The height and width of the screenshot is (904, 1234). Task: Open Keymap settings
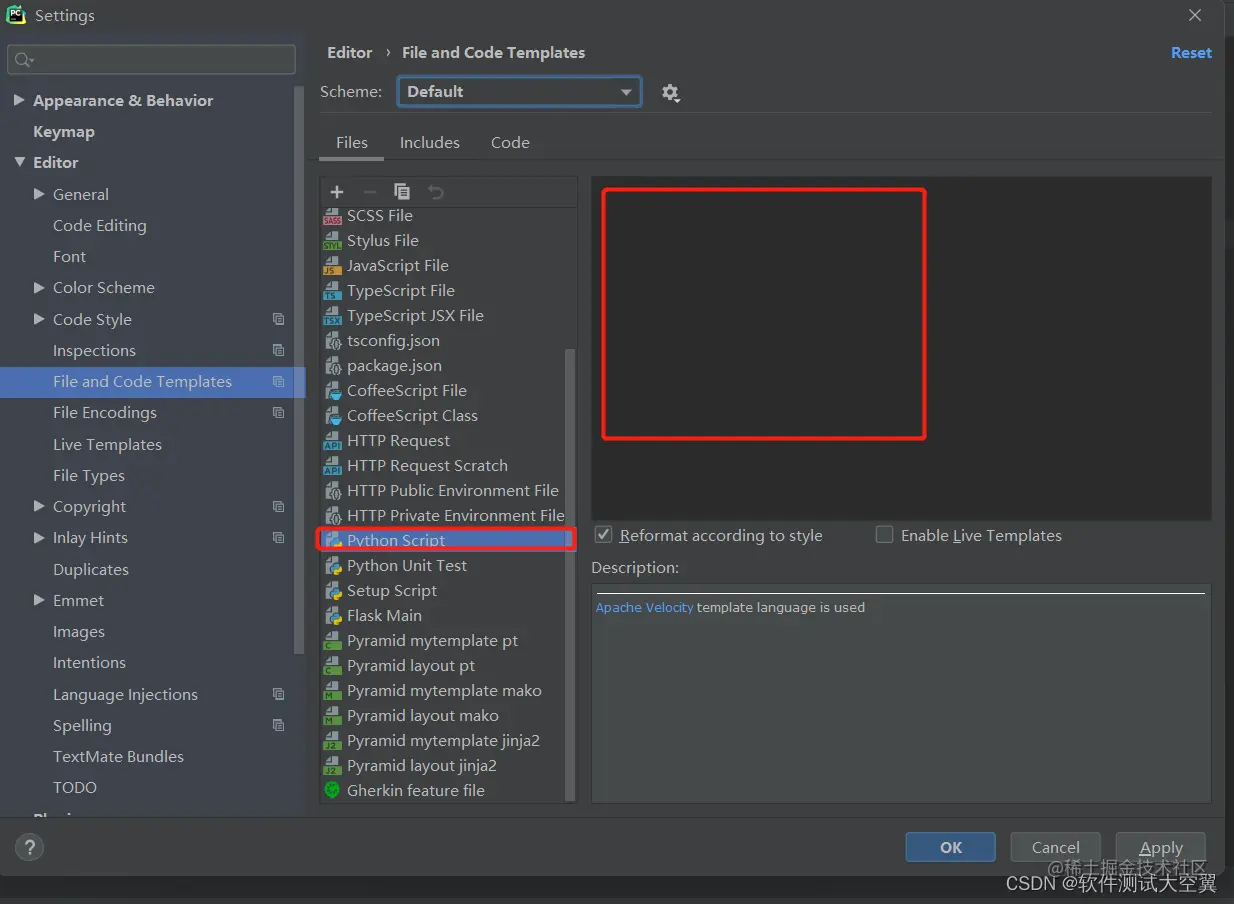(64, 132)
